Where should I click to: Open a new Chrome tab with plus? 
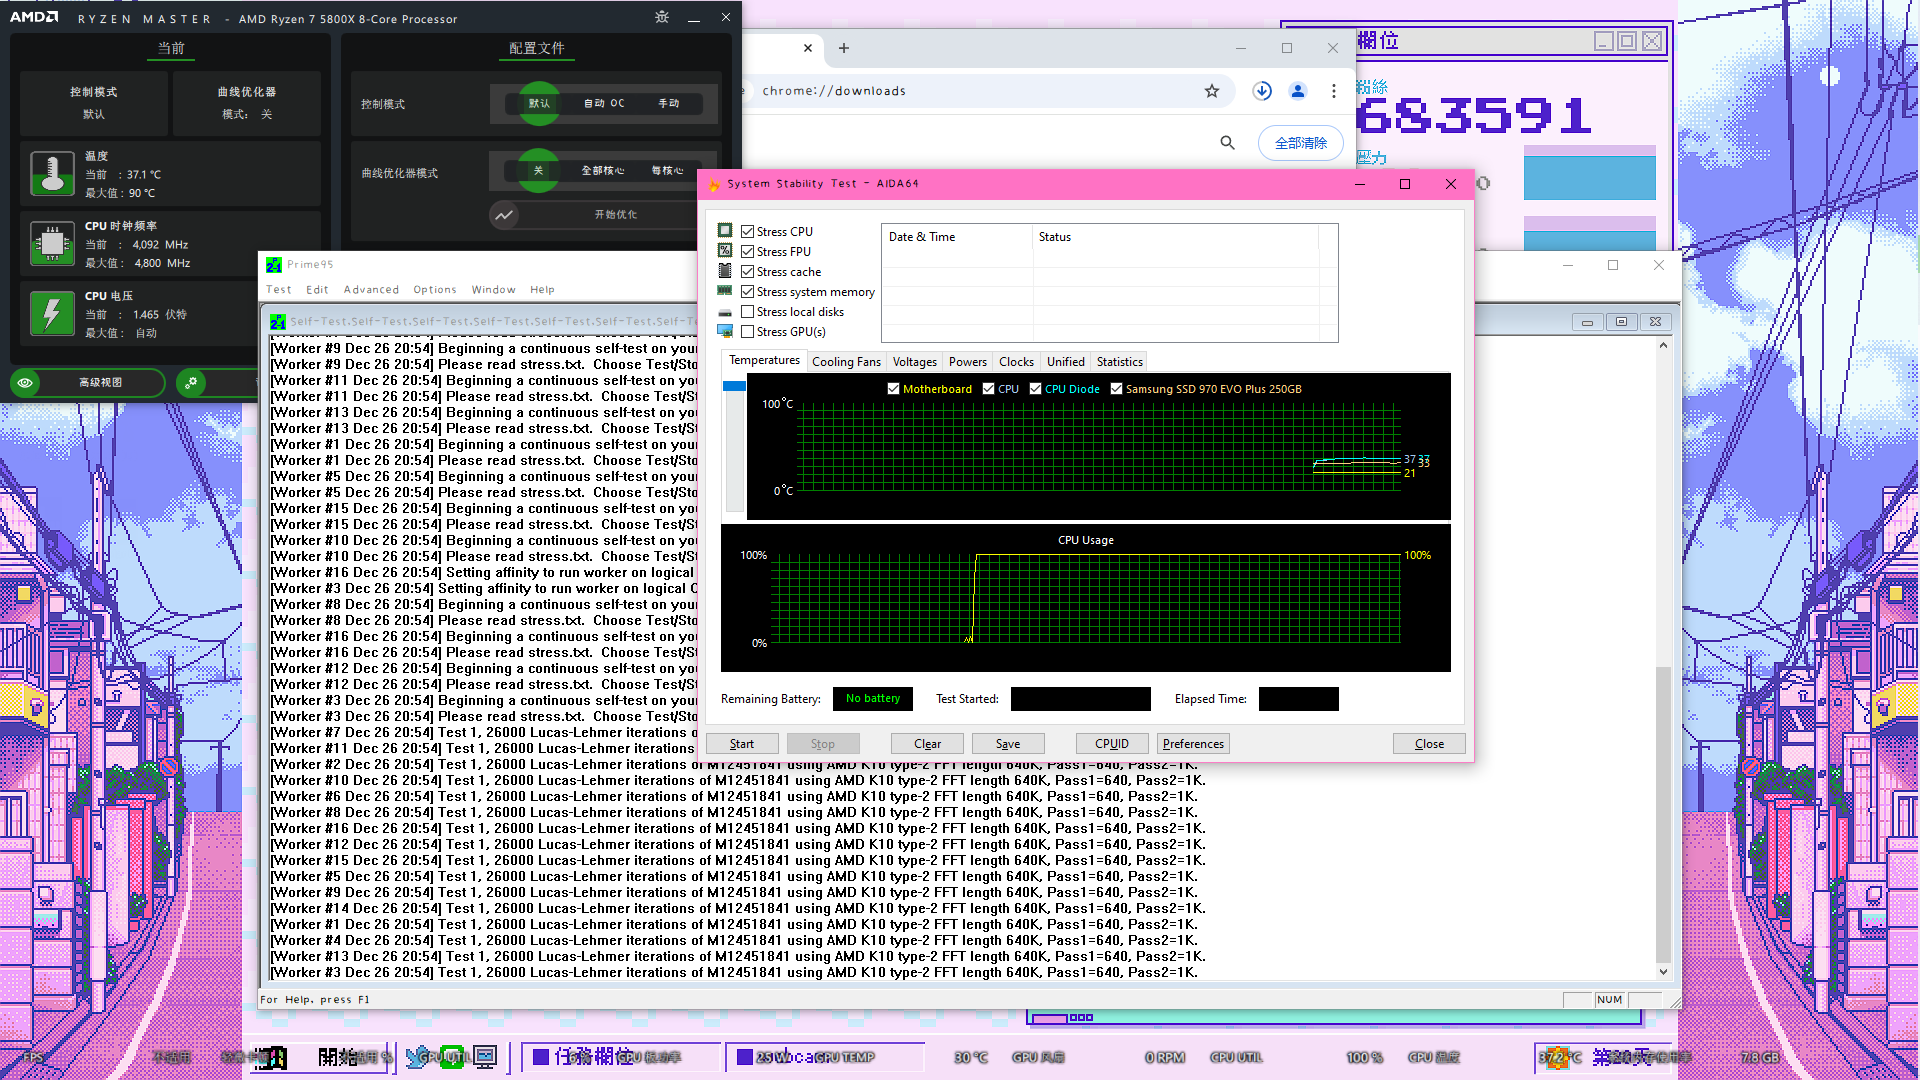[x=844, y=48]
